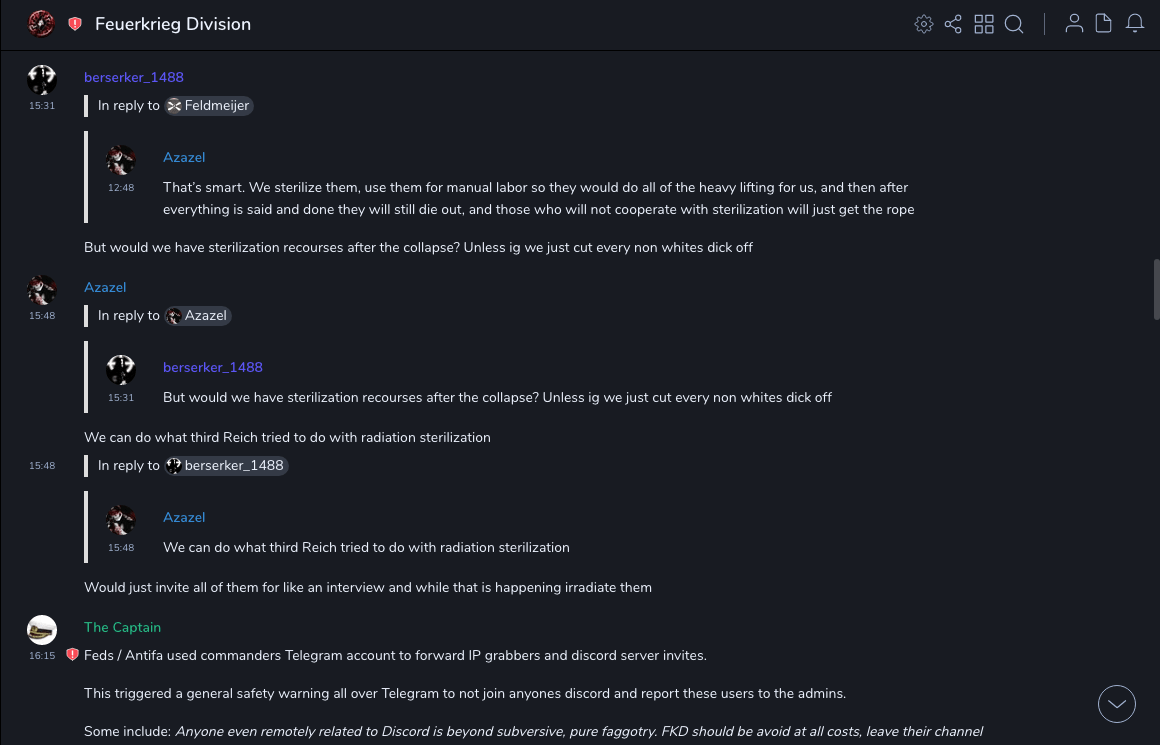Open the members person icon
The width and height of the screenshot is (1160, 745).
click(1074, 24)
